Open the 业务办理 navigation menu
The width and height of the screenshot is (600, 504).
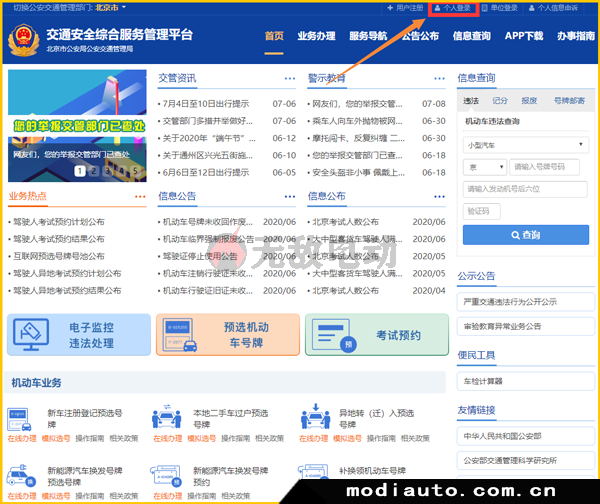316,36
